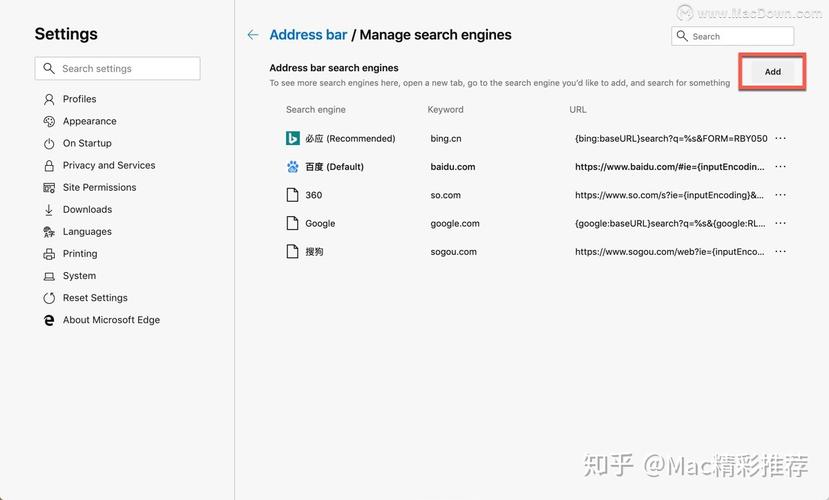Focus the Search settings input field

[x=117, y=69]
